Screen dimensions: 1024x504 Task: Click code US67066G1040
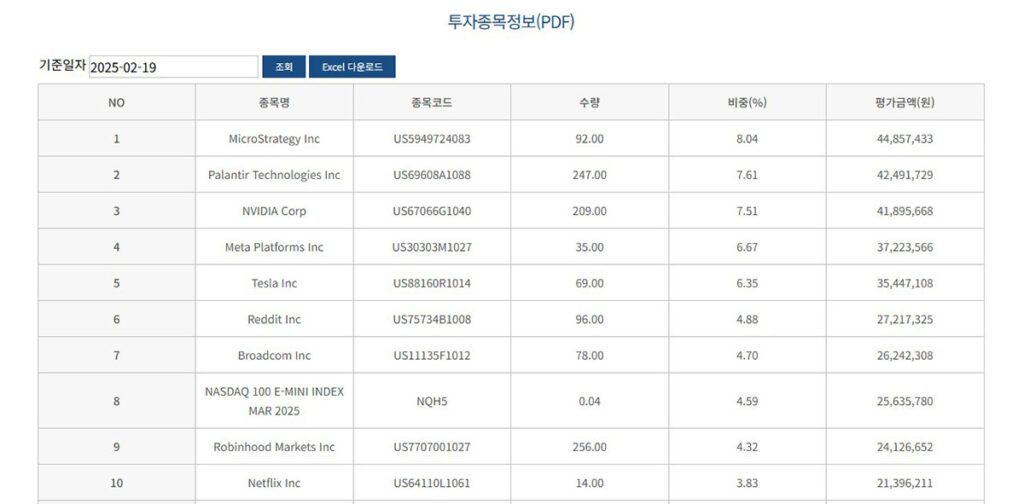click(x=432, y=212)
